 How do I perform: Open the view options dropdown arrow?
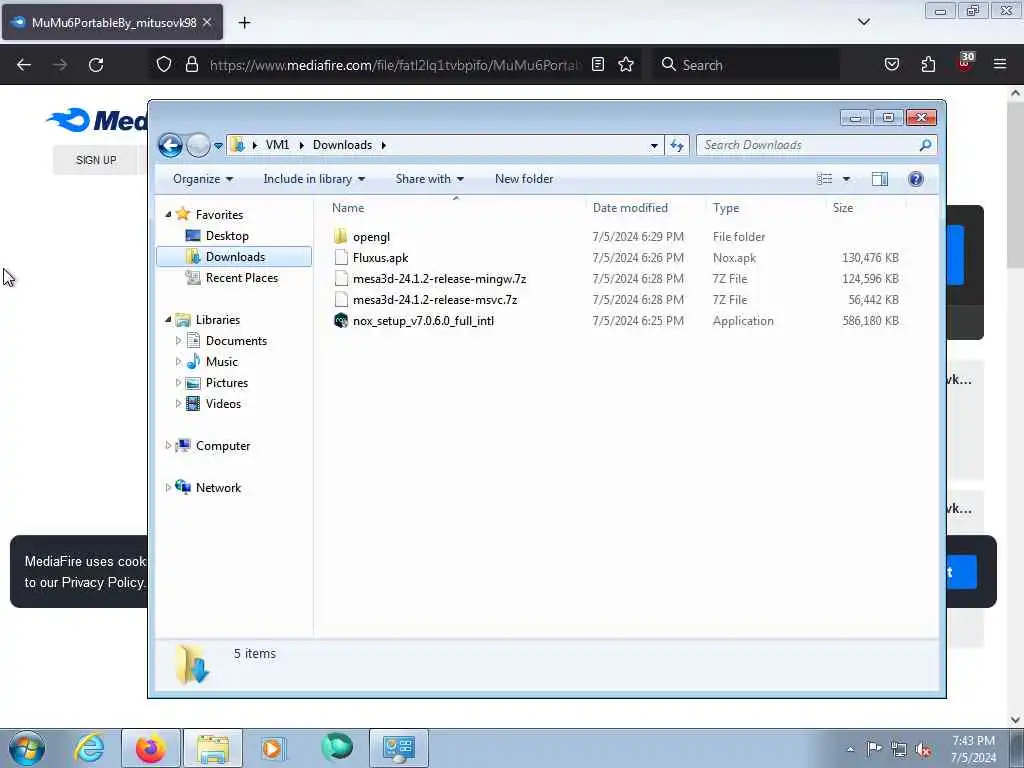[x=846, y=179]
